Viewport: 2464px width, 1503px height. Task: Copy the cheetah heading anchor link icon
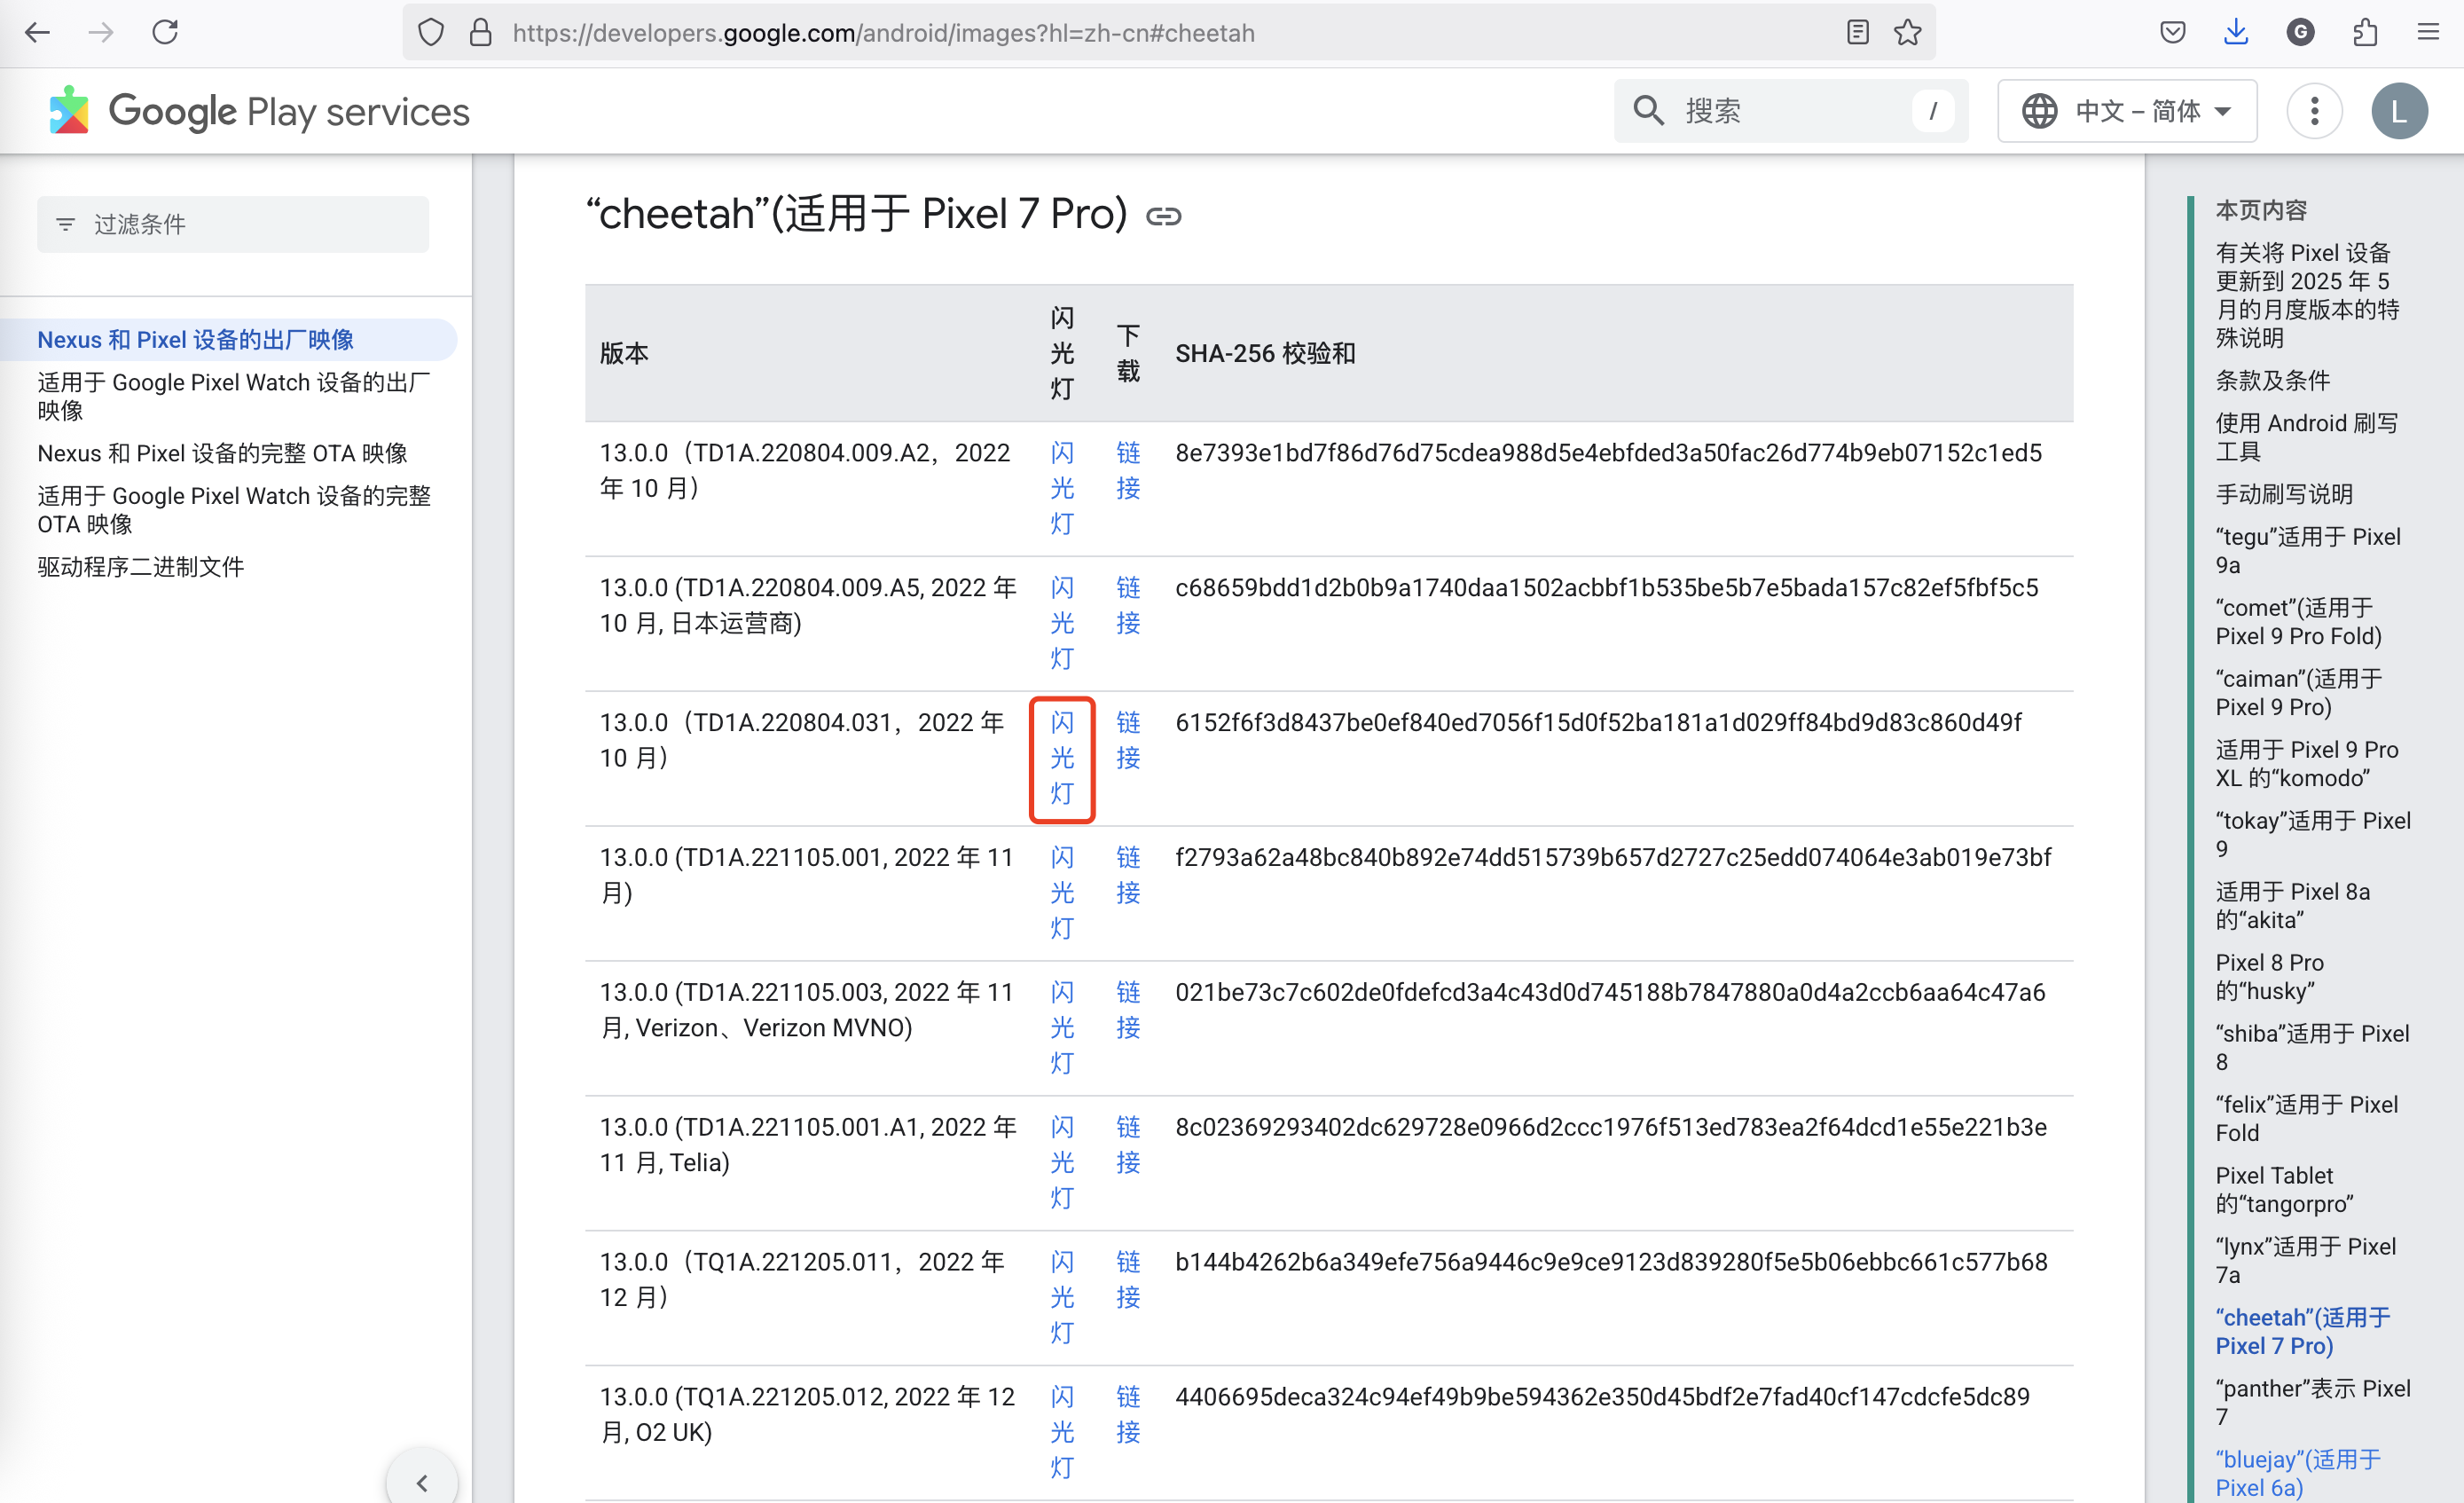pos(1163,216)
